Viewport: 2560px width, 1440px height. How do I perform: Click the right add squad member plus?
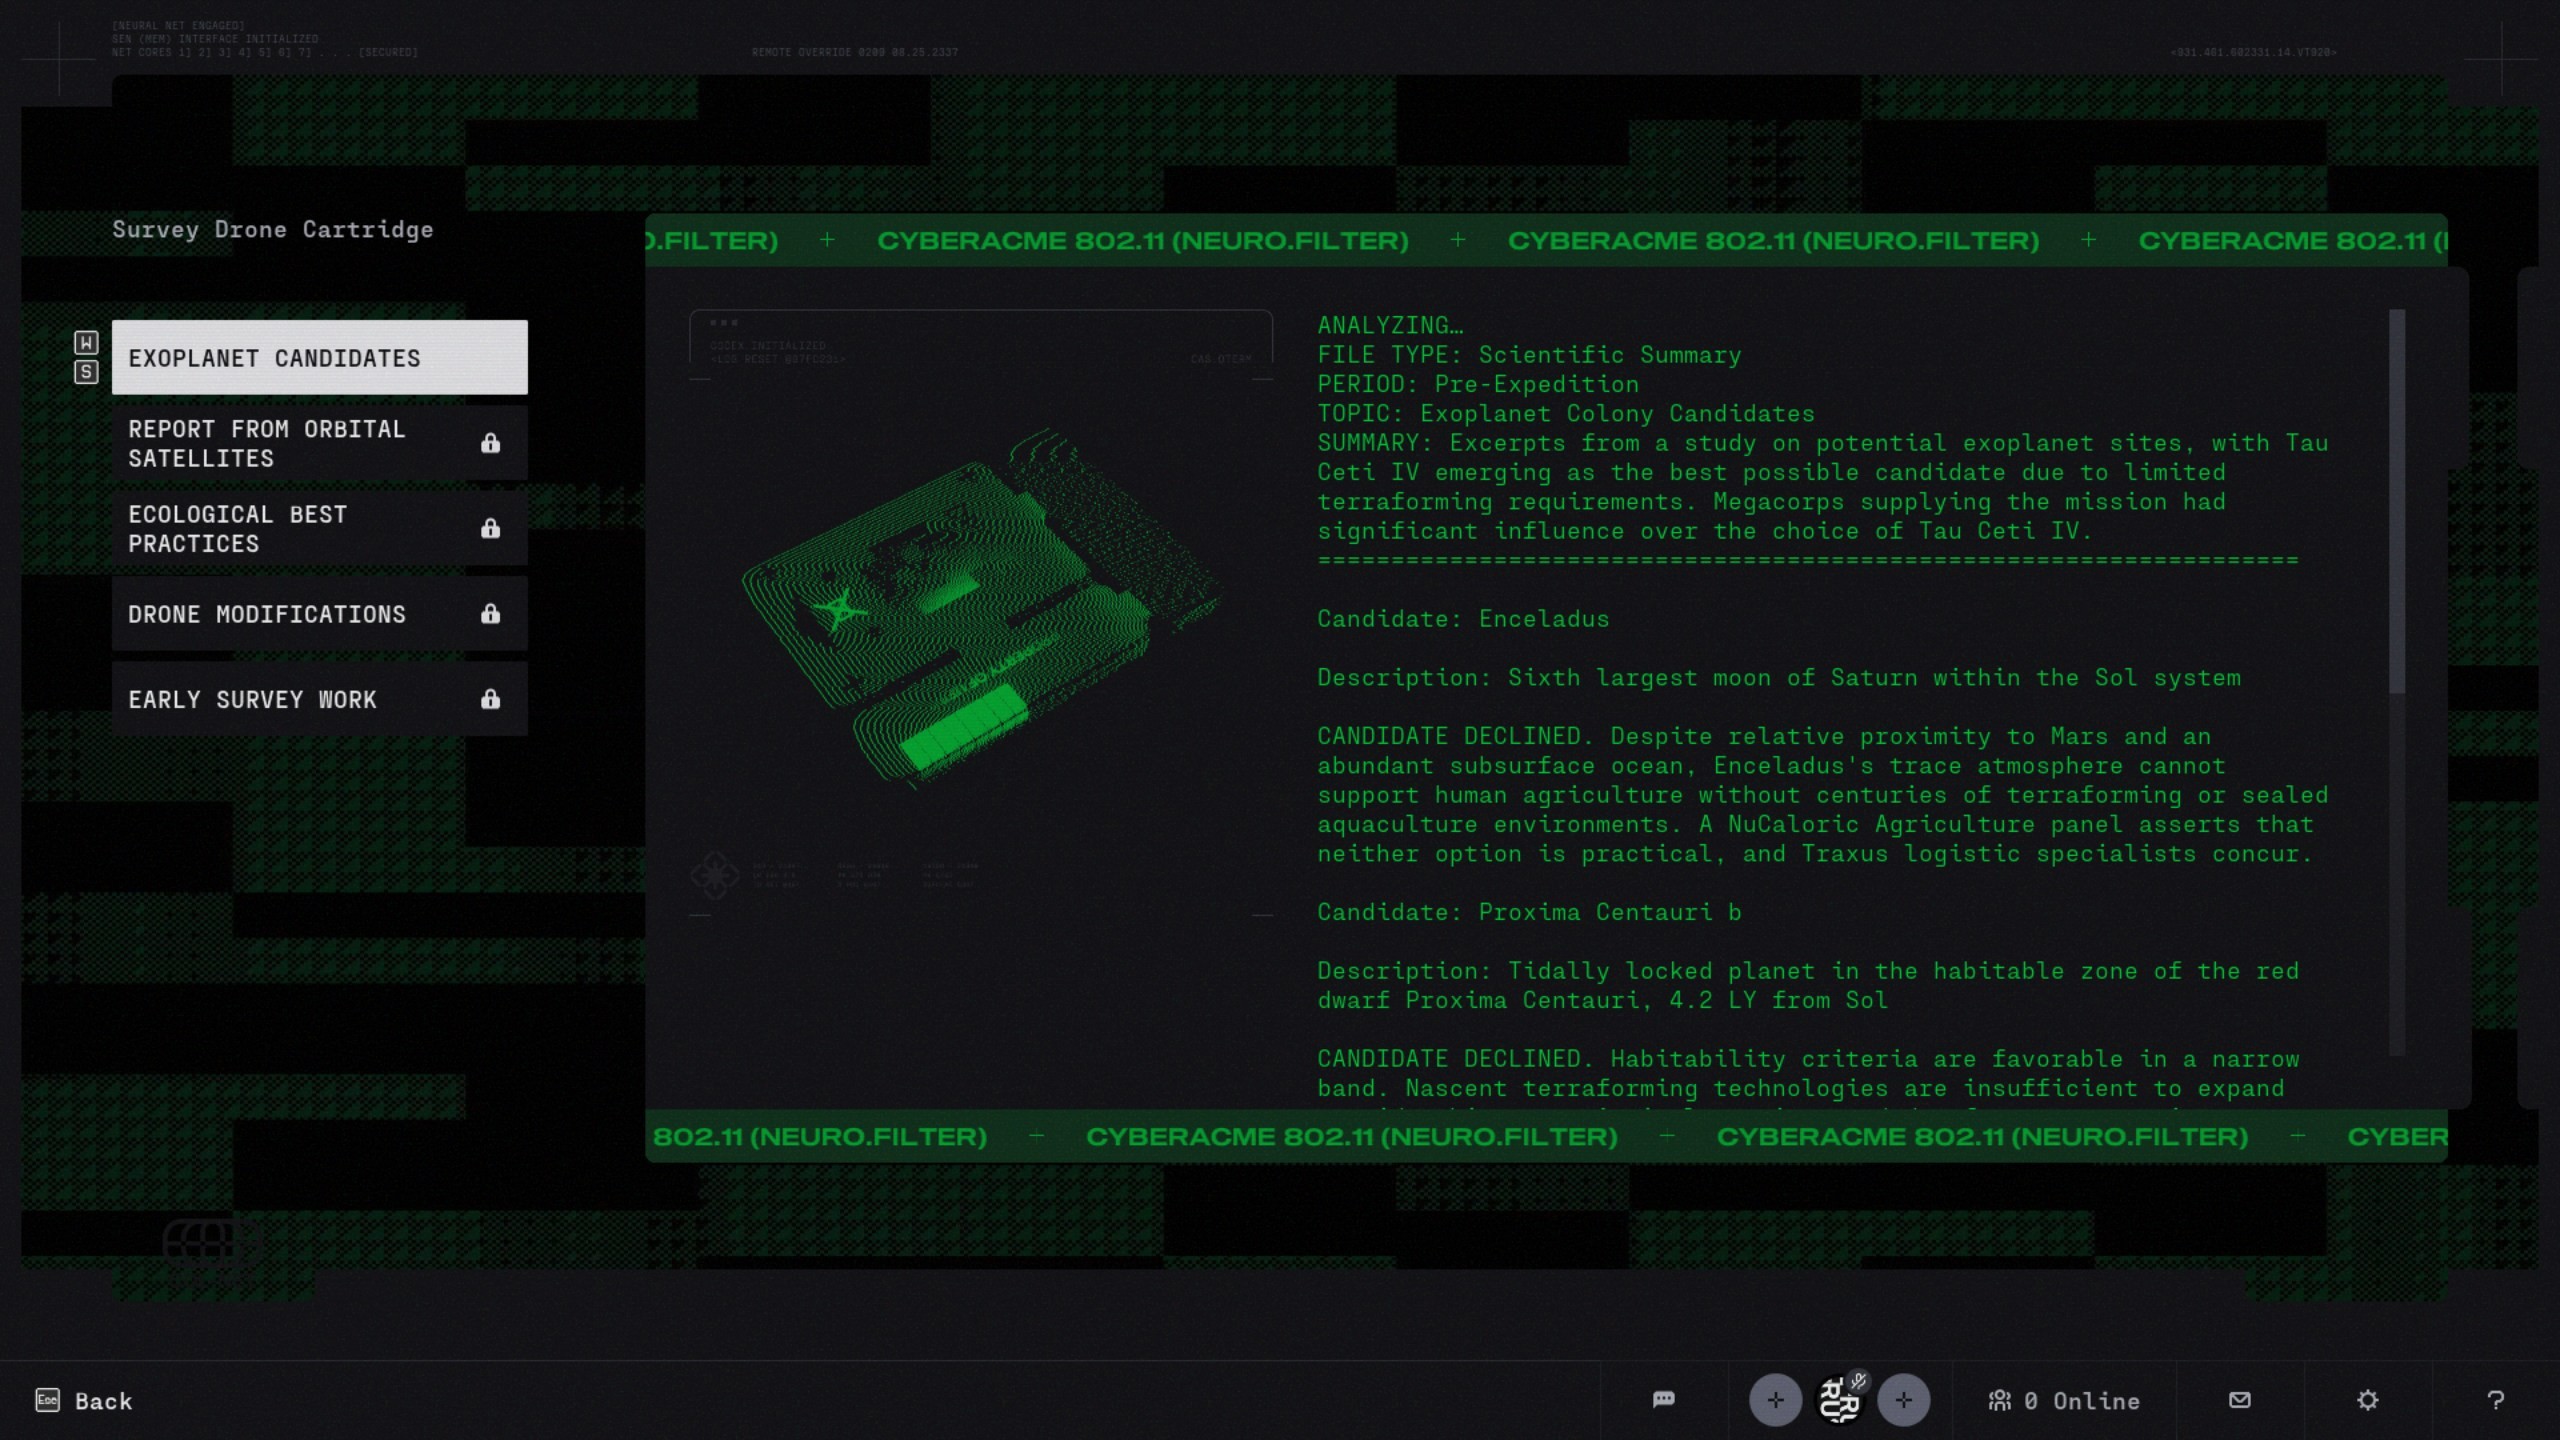pos(1903,1400)
